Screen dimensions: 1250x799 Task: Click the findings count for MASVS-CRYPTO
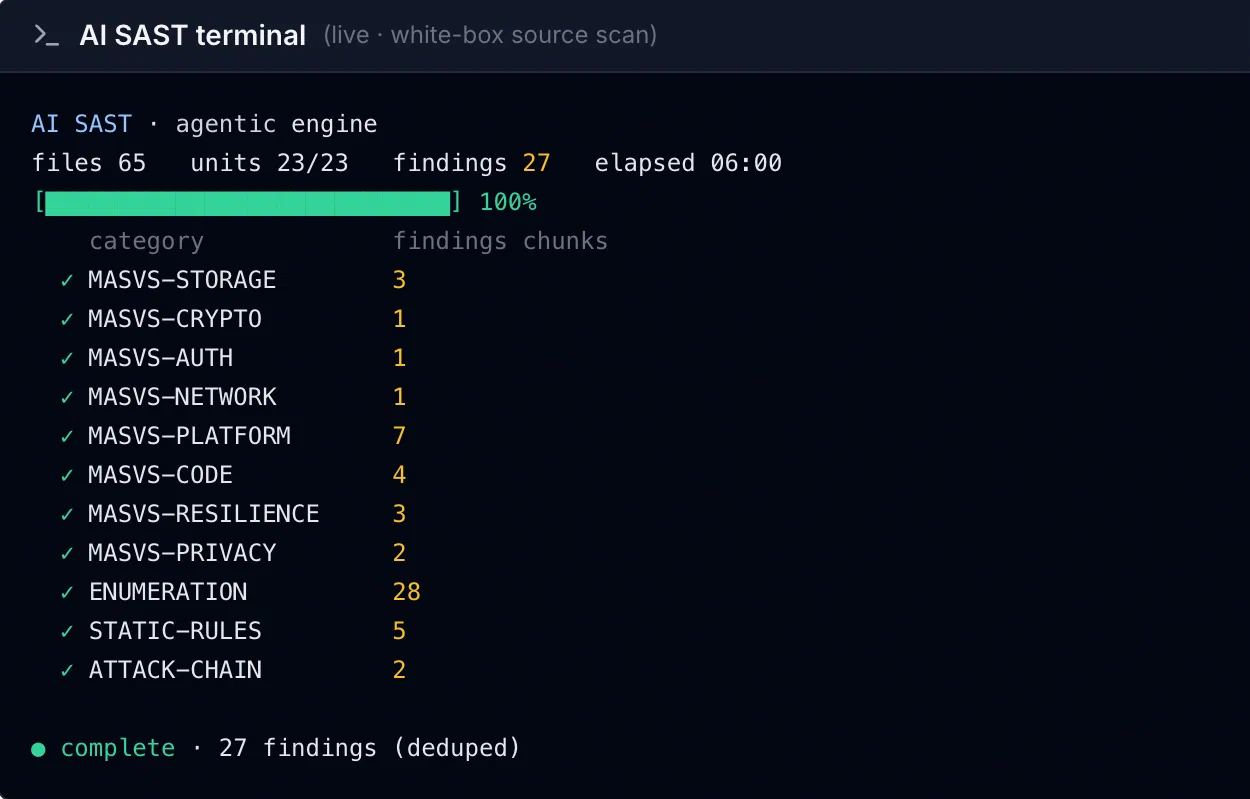tap(400, 319)
